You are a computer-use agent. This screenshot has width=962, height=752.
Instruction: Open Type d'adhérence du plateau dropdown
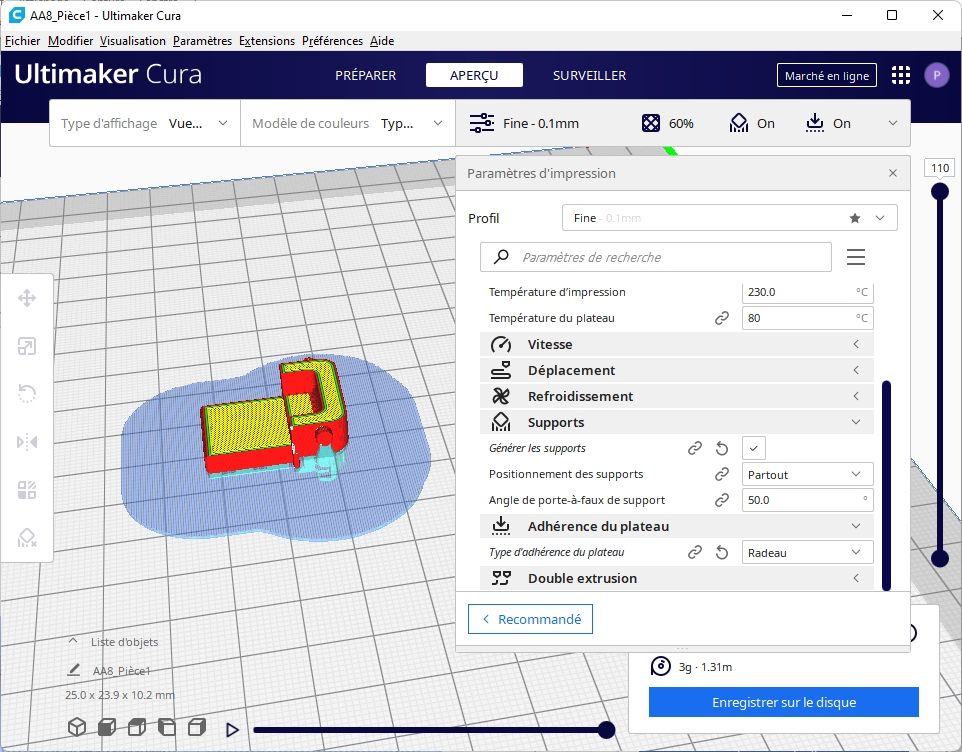tap(807, 552)
